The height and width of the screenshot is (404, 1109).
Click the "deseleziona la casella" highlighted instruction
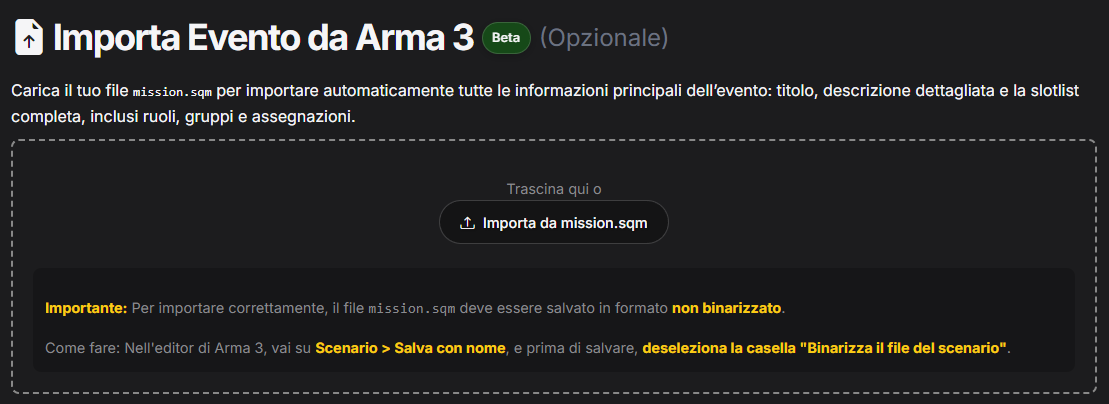[720, 348]
